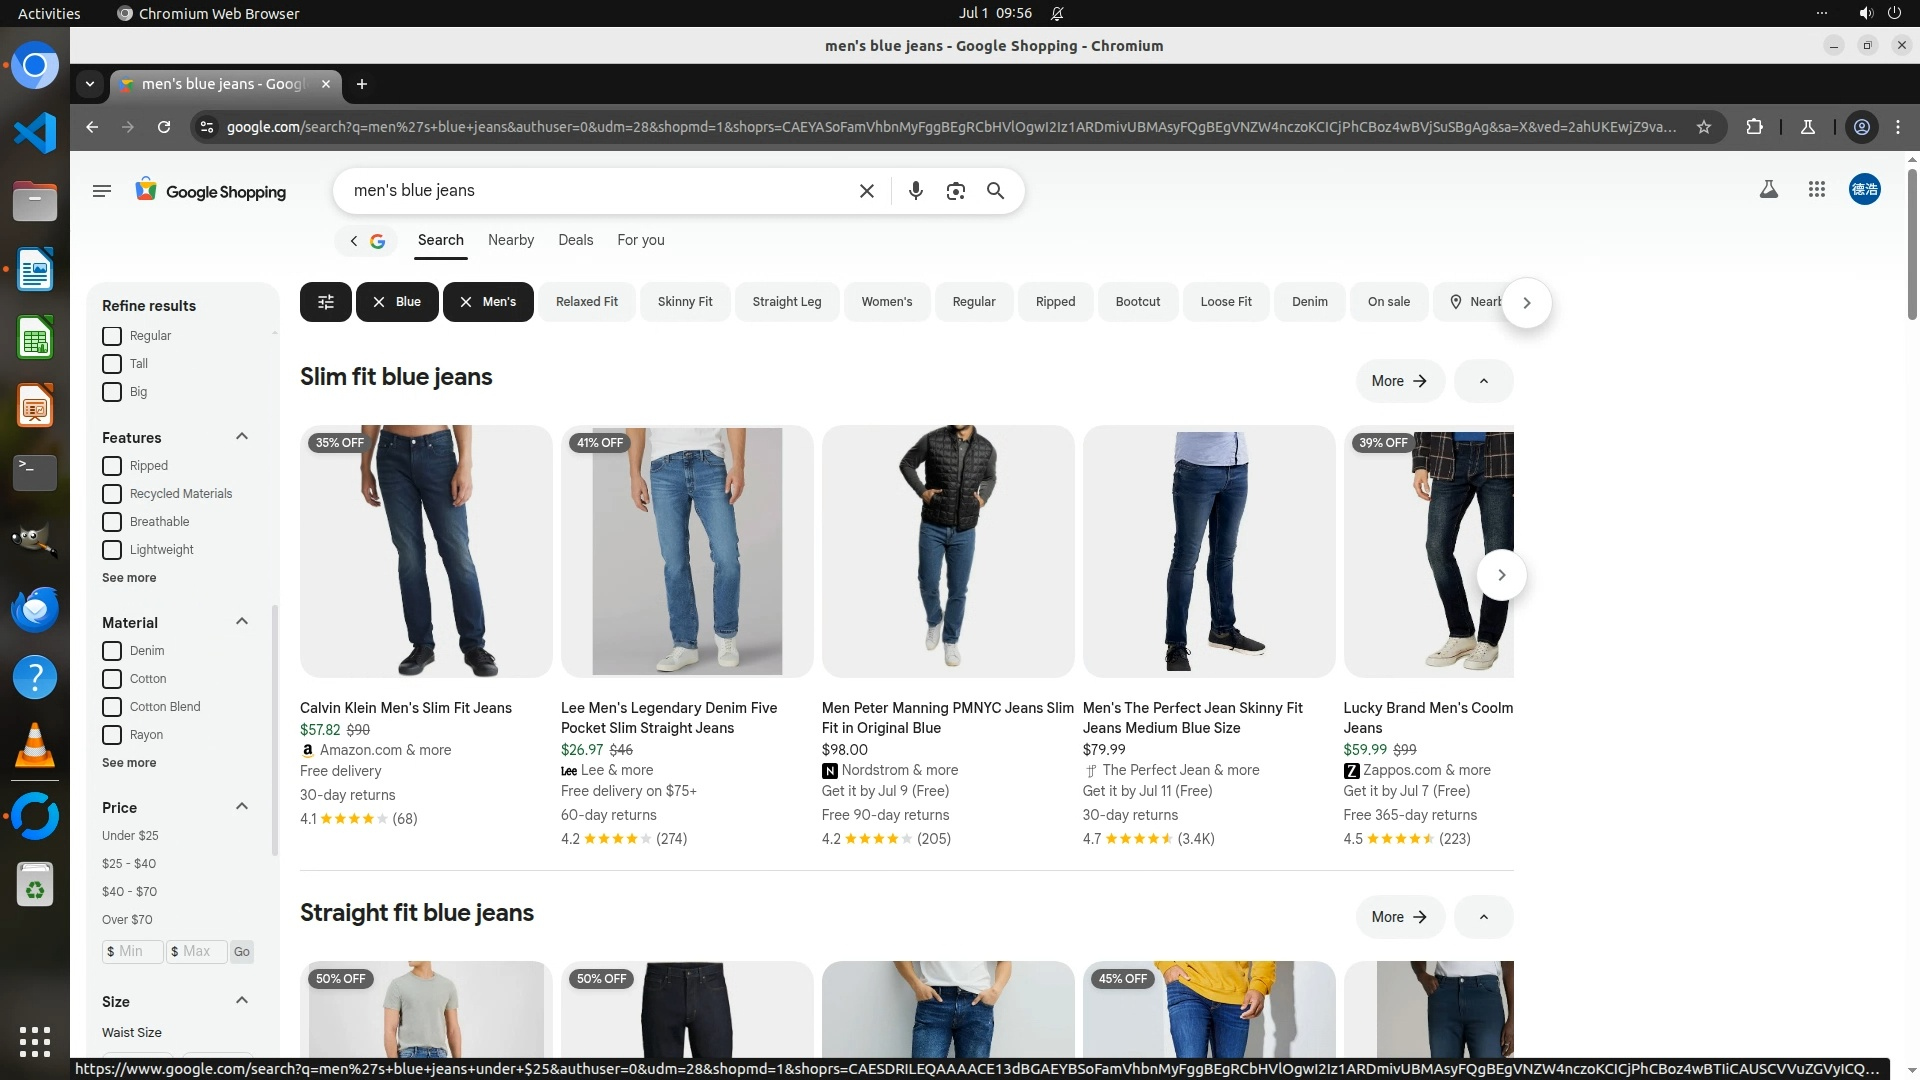Screen dimensions: 1920x1080
Task: Open search by image camera icon
Action: 955,191
